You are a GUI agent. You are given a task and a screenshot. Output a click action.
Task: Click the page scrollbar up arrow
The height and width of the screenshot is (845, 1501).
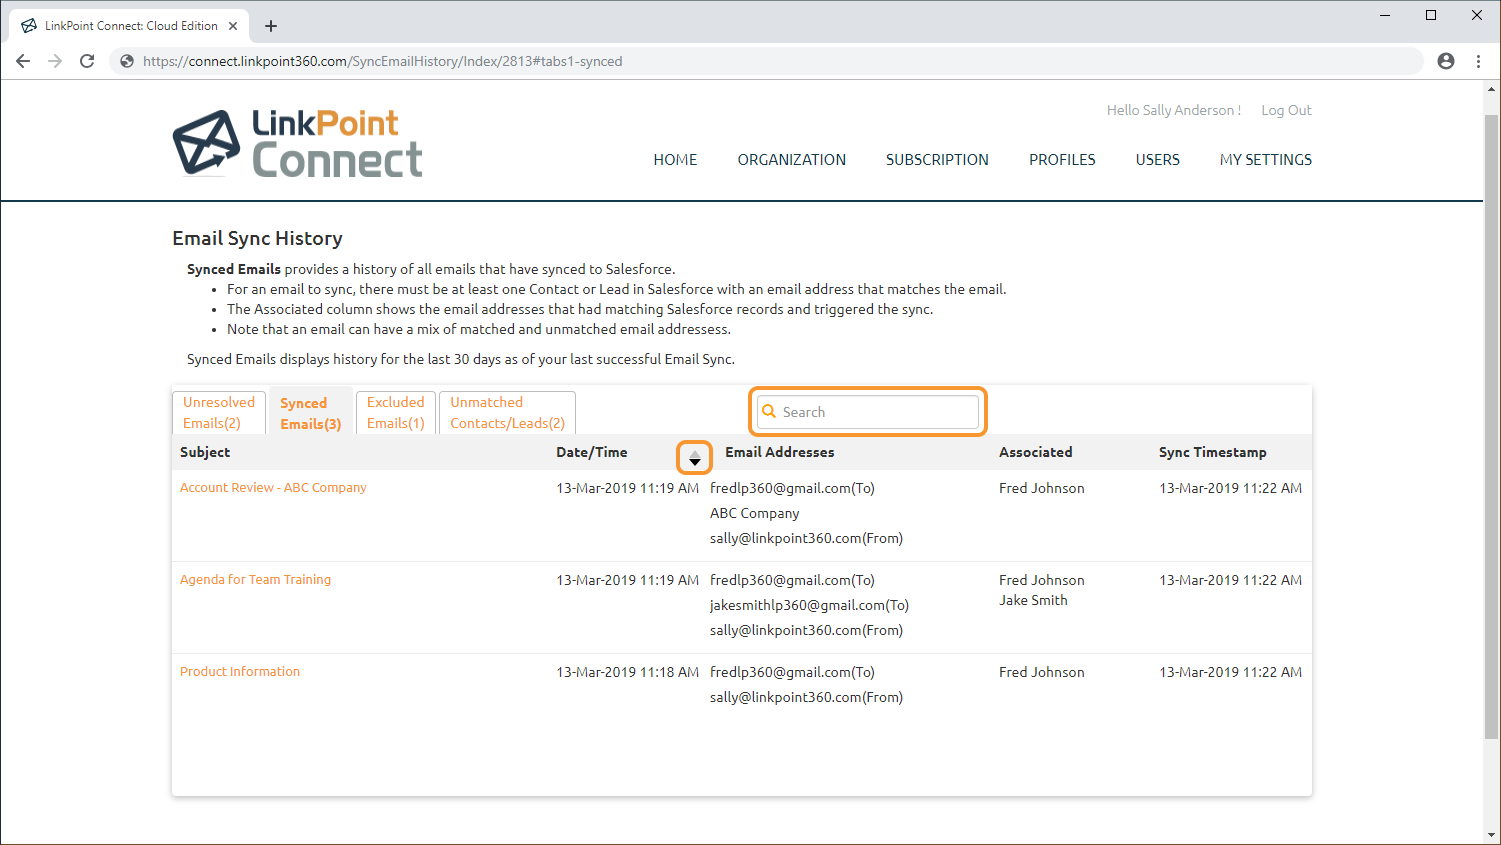tap(1492, 89)
